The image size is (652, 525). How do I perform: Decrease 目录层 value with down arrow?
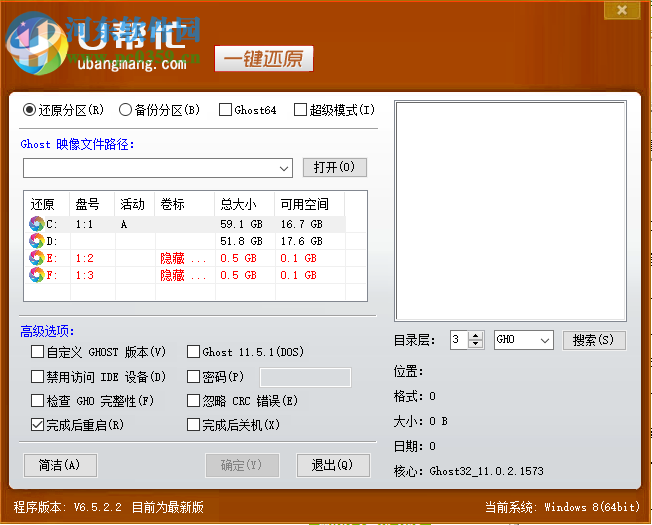[x=475, y=344]
